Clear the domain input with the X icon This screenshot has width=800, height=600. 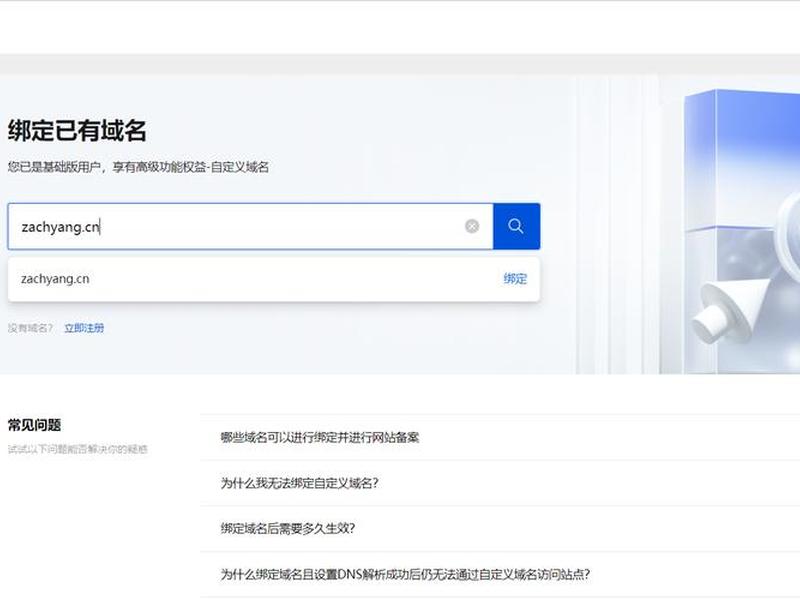tap(472, 226)
